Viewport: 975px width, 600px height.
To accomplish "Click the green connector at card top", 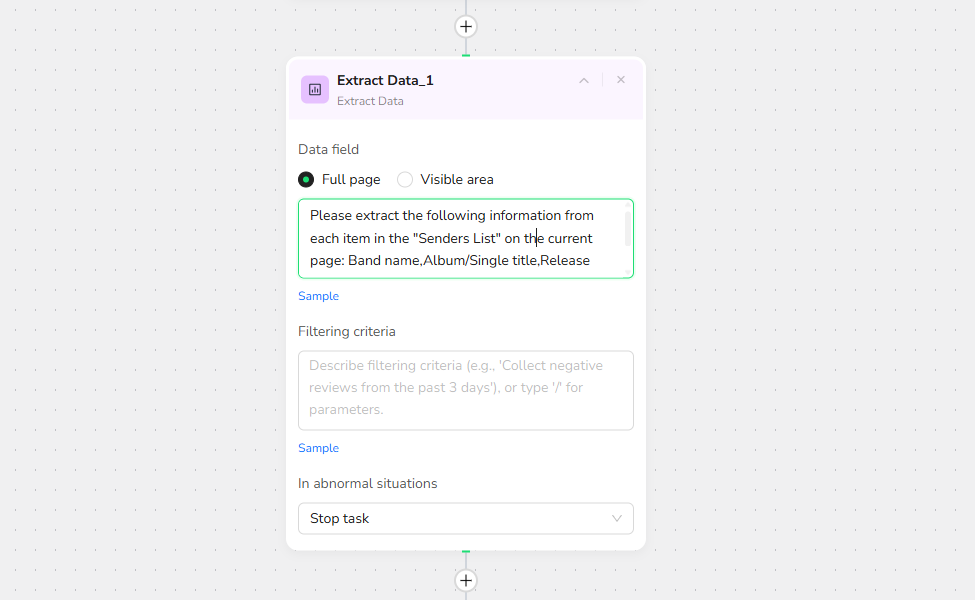I will click(x=466, y=55).
